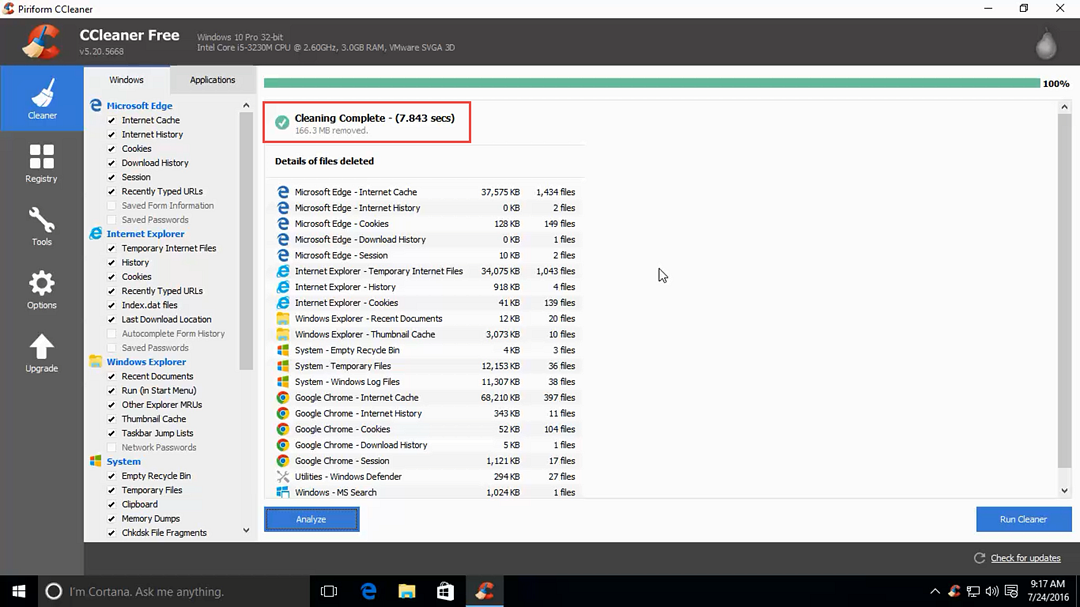Click the Internet Explorer category heading
This screenshot has height=607, width=1080.
point(145,234)
